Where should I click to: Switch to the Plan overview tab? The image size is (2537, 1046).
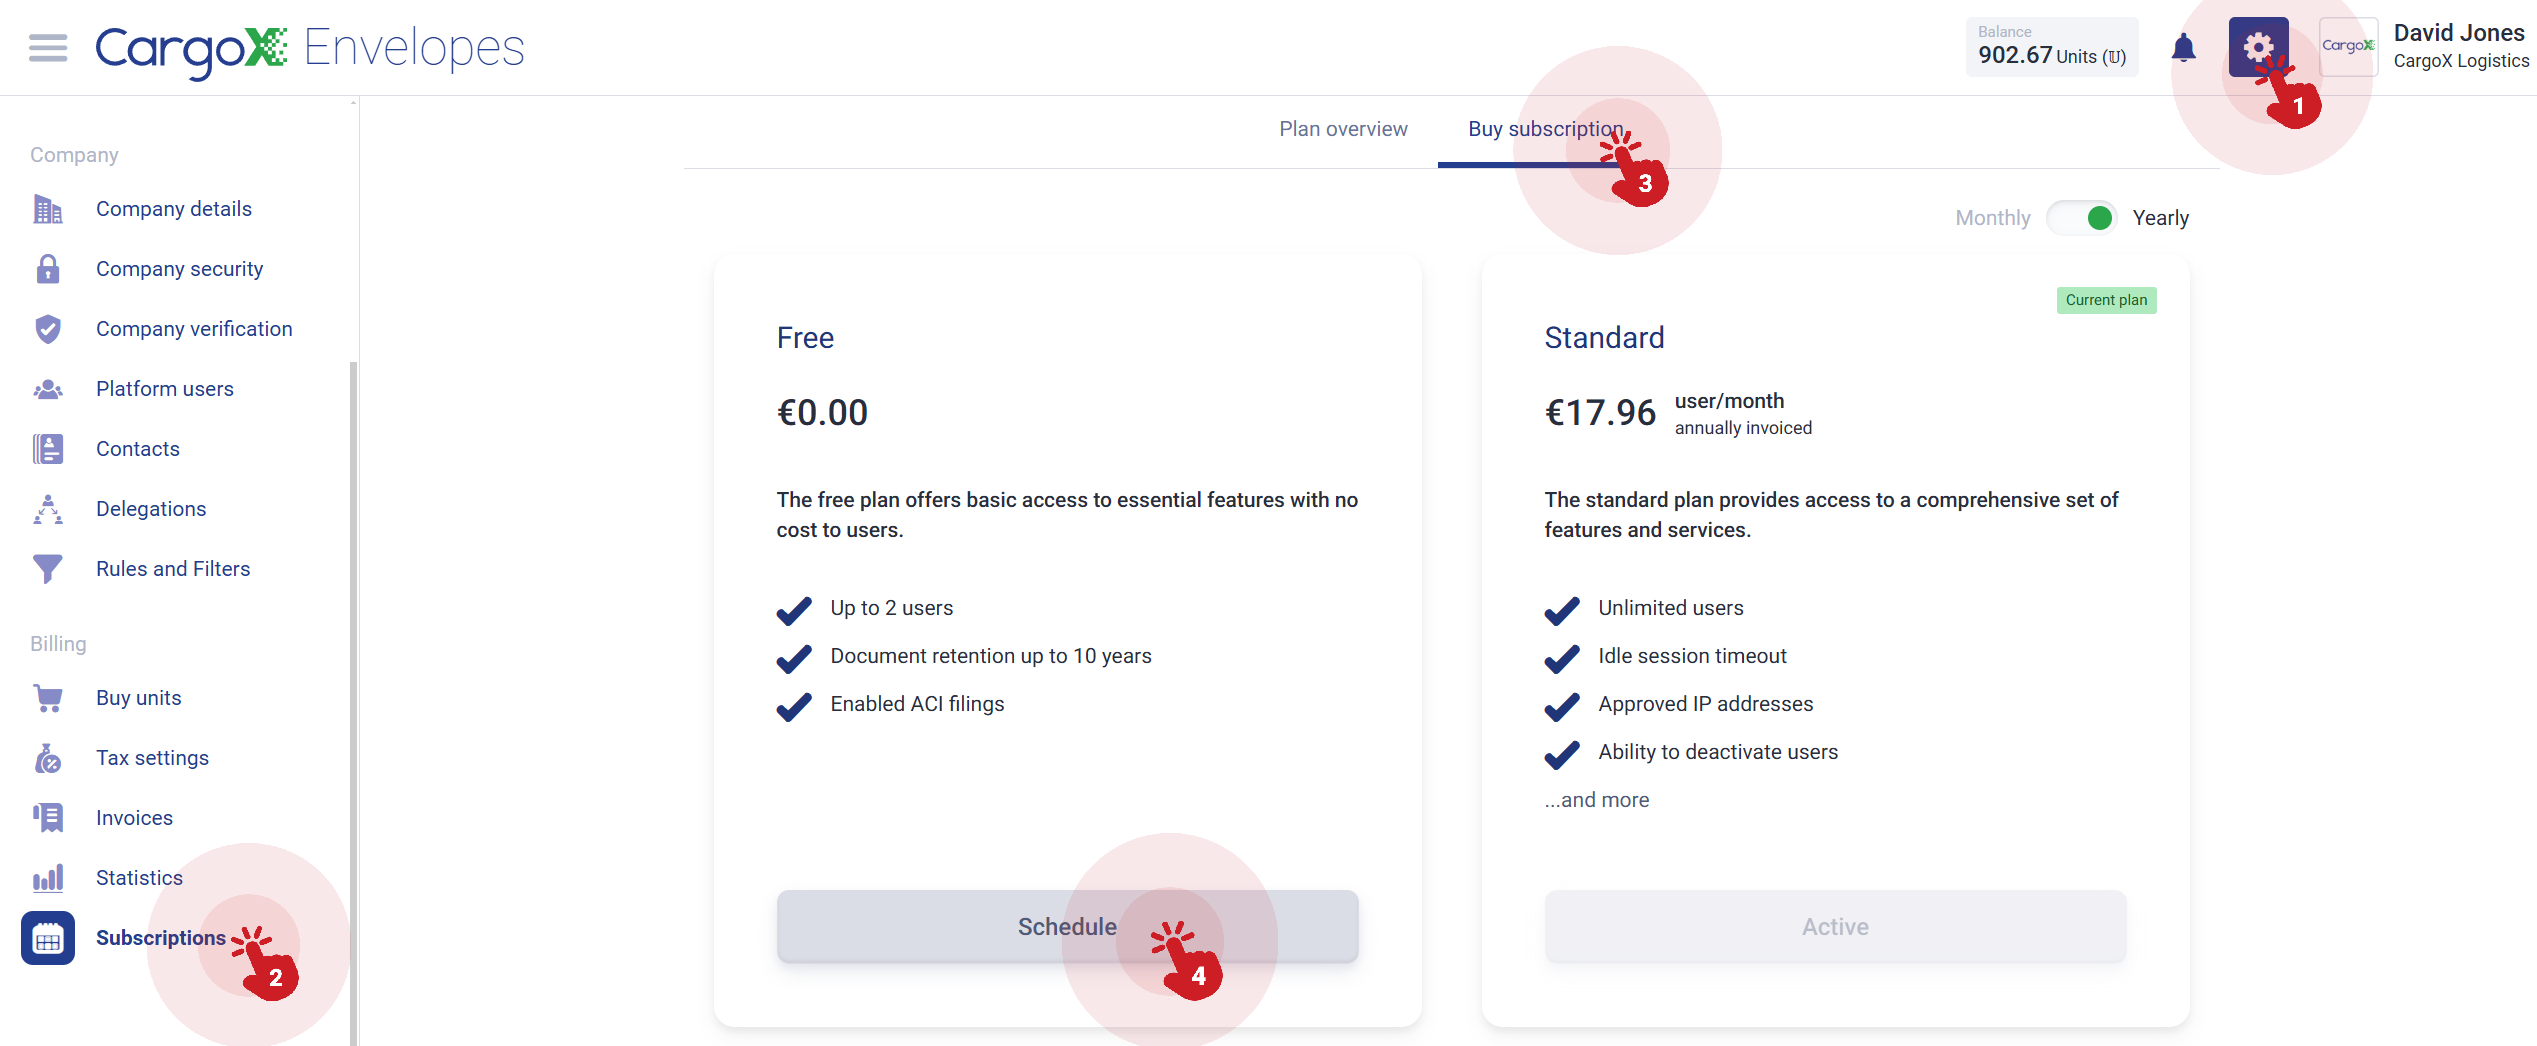point(1343,129)
